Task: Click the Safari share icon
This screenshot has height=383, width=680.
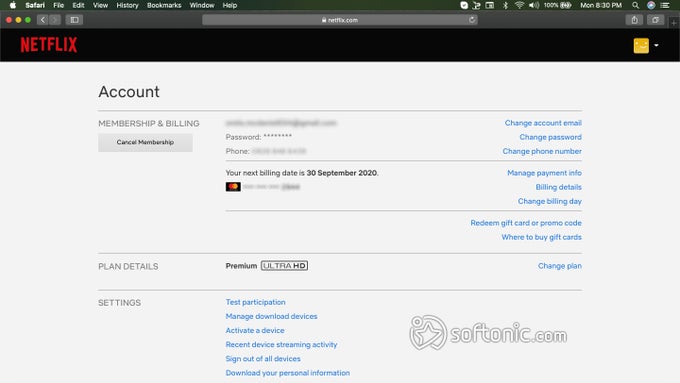Action: (x=634, y=20)
